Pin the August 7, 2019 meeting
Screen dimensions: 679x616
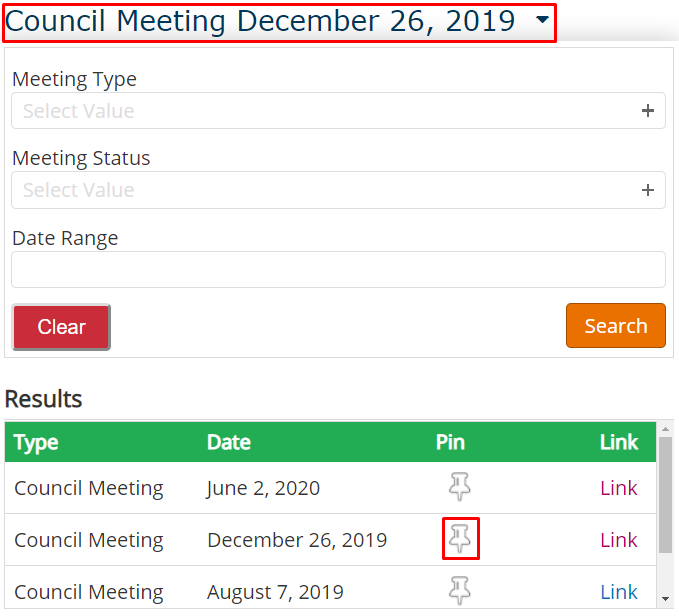pos(459,590)
